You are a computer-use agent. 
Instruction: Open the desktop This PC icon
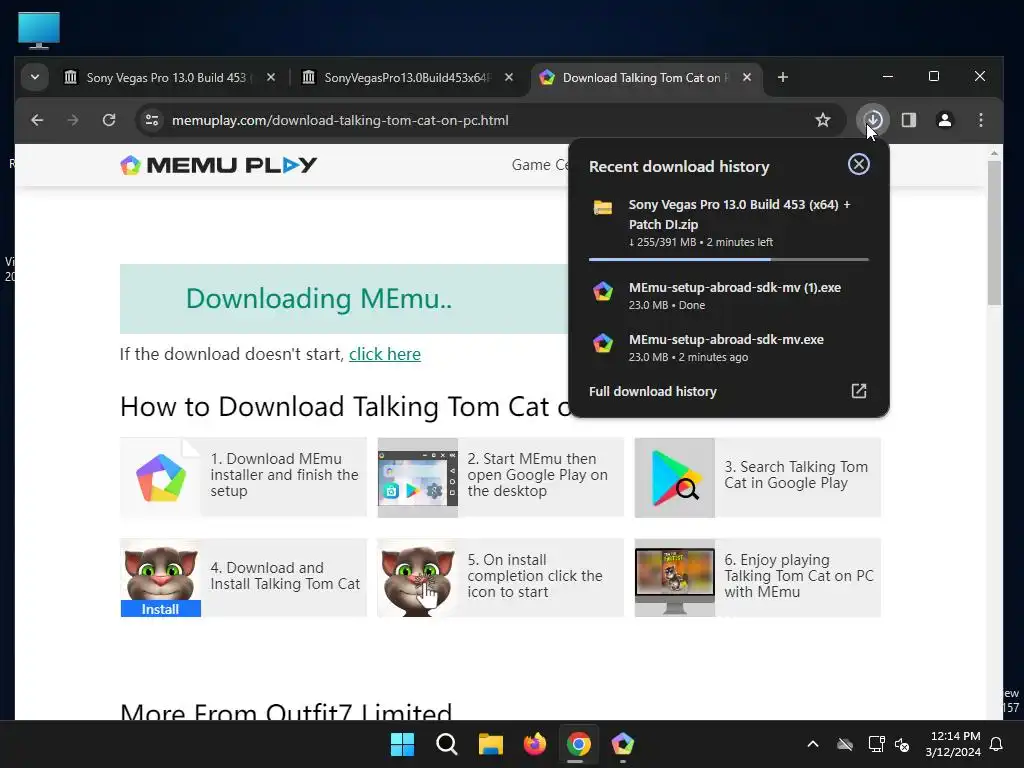39,31
